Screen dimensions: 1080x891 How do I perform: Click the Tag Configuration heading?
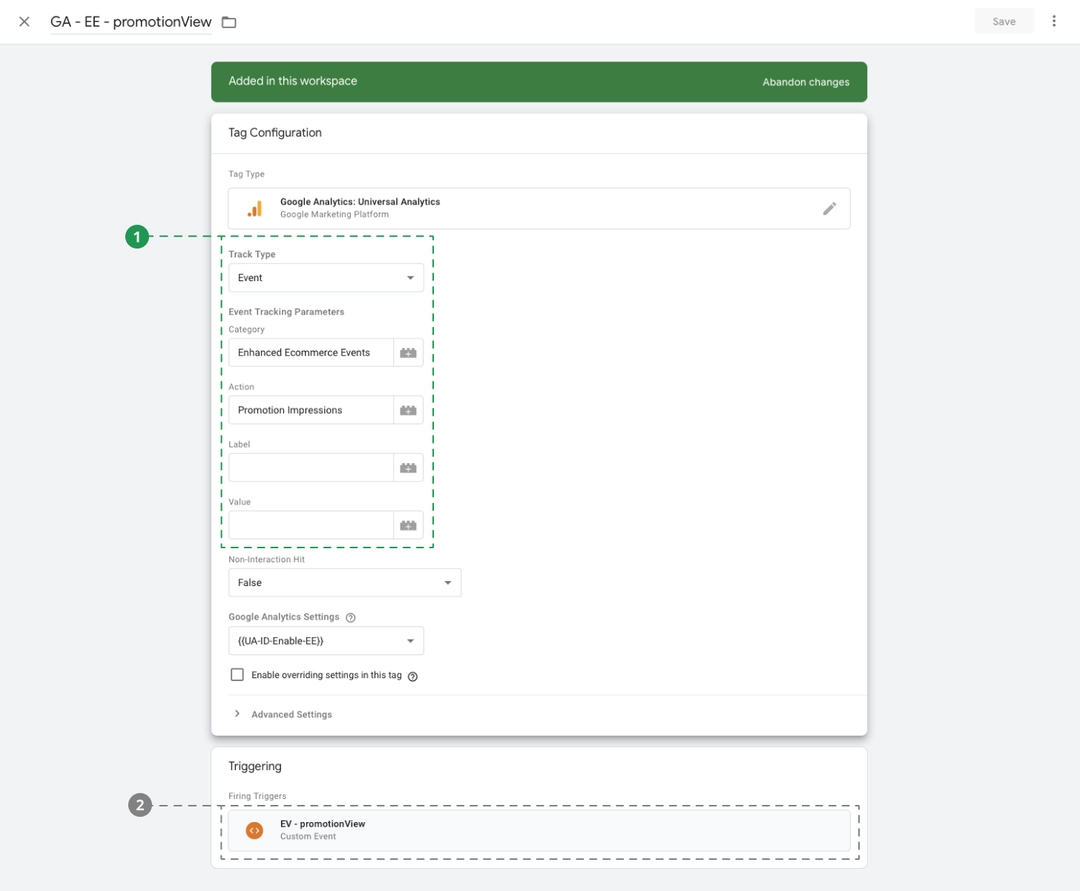[x=275, y=133]
